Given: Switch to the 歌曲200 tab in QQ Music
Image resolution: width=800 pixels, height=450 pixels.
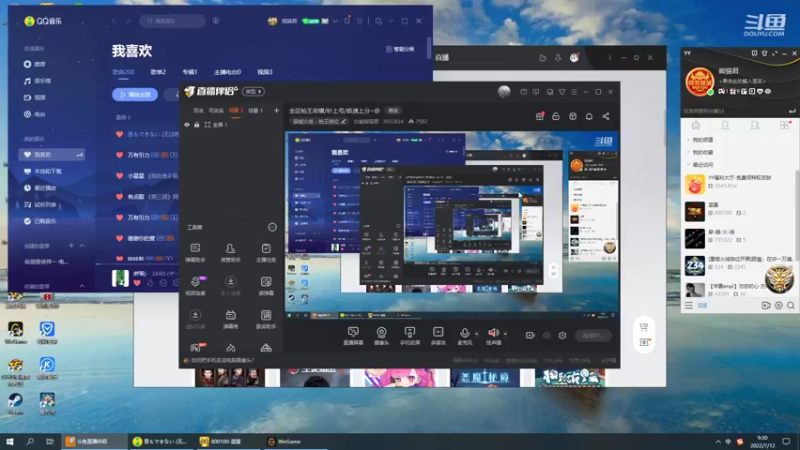Looking at the screenshot, I should click(123, 72).
